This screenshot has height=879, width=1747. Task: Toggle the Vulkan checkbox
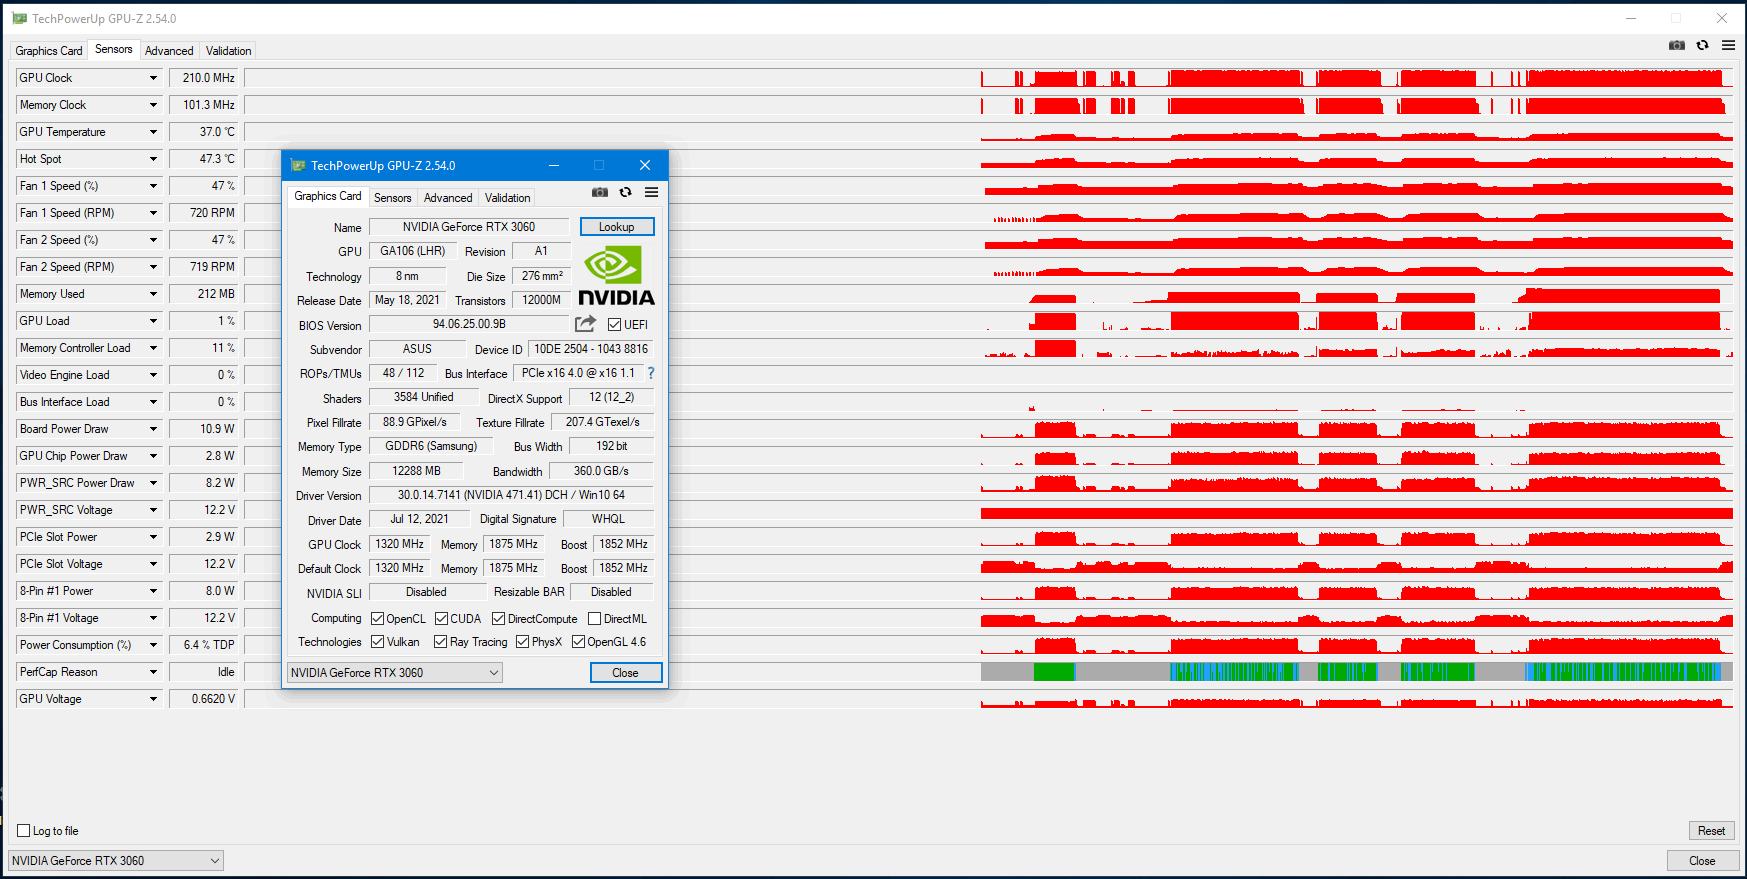pos(377,642)
